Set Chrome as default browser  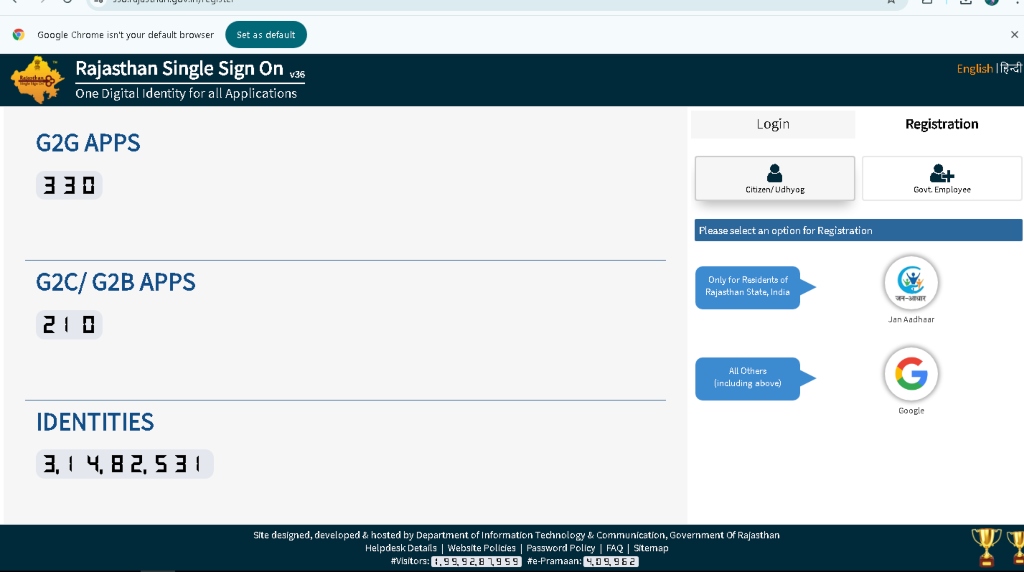point(266,35)
